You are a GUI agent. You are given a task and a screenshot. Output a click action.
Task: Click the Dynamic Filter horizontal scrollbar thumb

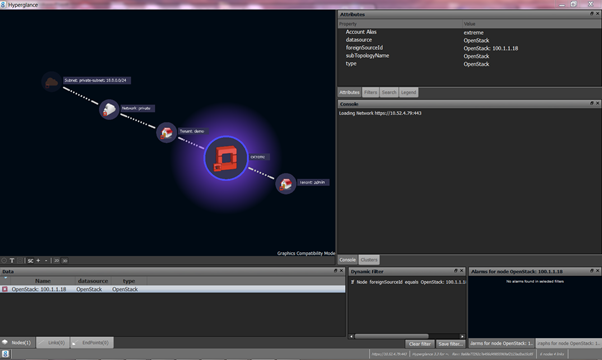(391, 336)
